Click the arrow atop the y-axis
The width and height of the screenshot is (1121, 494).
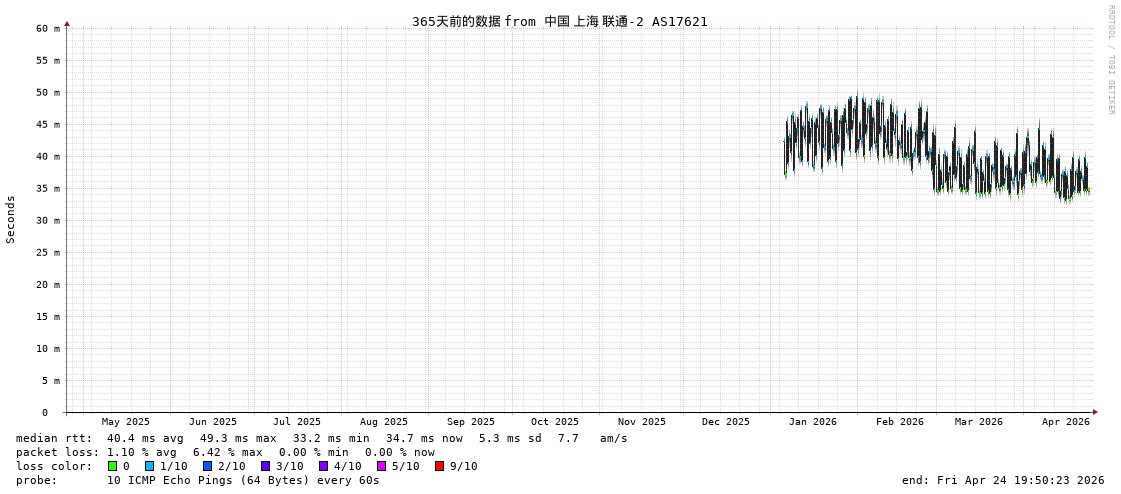pyautogui.click(x=67, y=23)
